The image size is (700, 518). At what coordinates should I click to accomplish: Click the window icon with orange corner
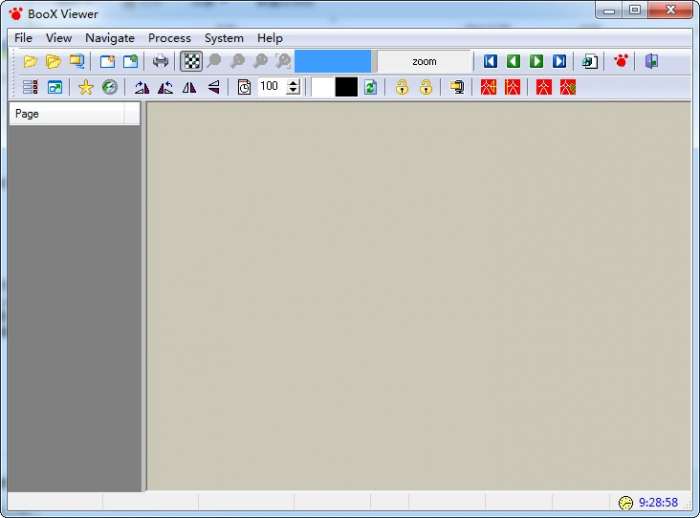point(107,61)
